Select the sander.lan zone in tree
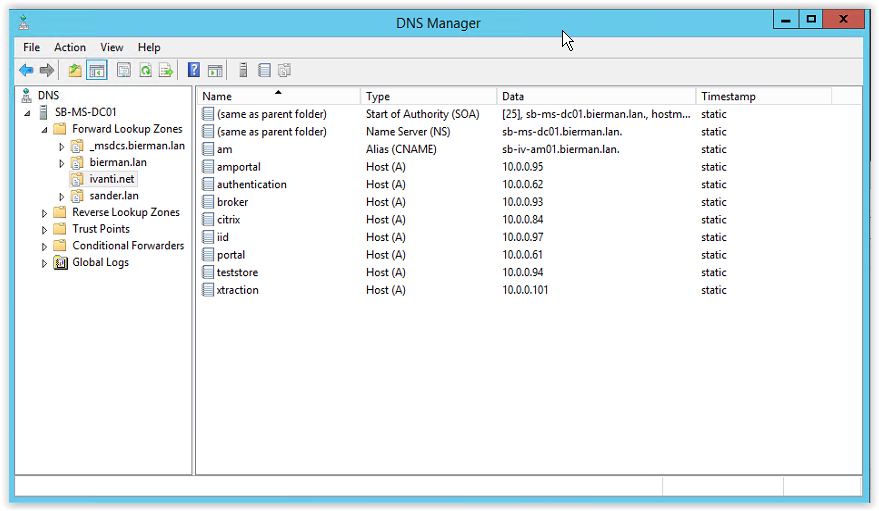879x511 pixels. pos(114,196)
